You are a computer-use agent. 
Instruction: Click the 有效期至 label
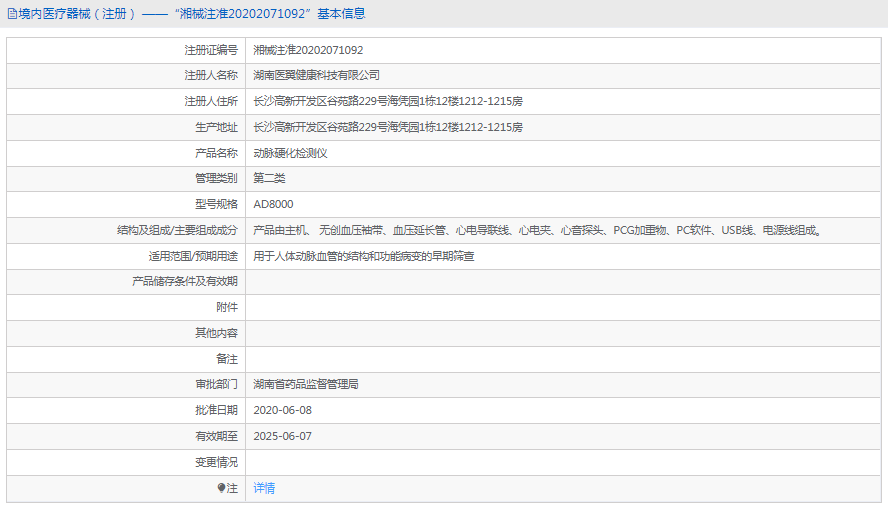tap(216, 437)
